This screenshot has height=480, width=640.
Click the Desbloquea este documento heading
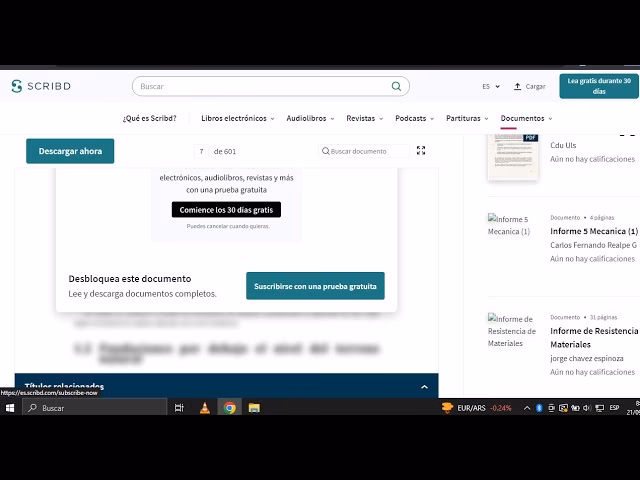click(x=130, y=279)
